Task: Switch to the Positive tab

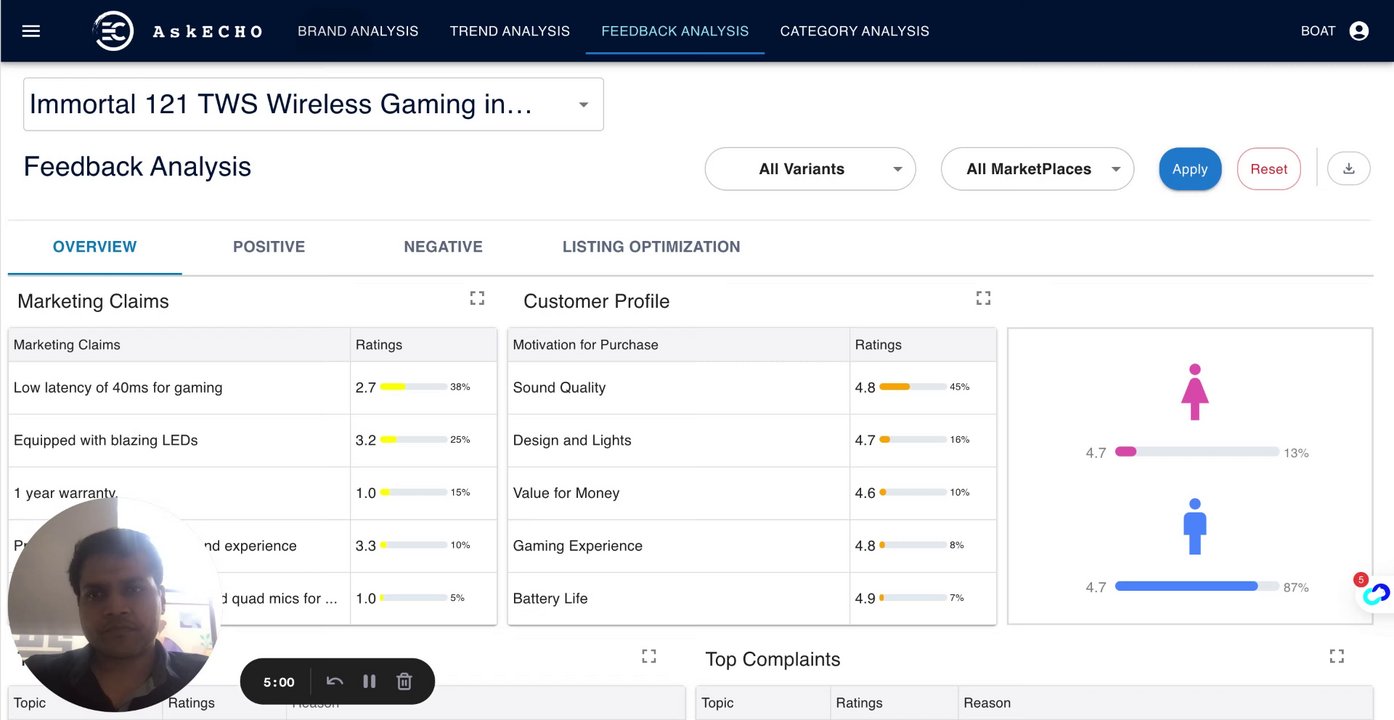Action: click(x=269, y=247)
